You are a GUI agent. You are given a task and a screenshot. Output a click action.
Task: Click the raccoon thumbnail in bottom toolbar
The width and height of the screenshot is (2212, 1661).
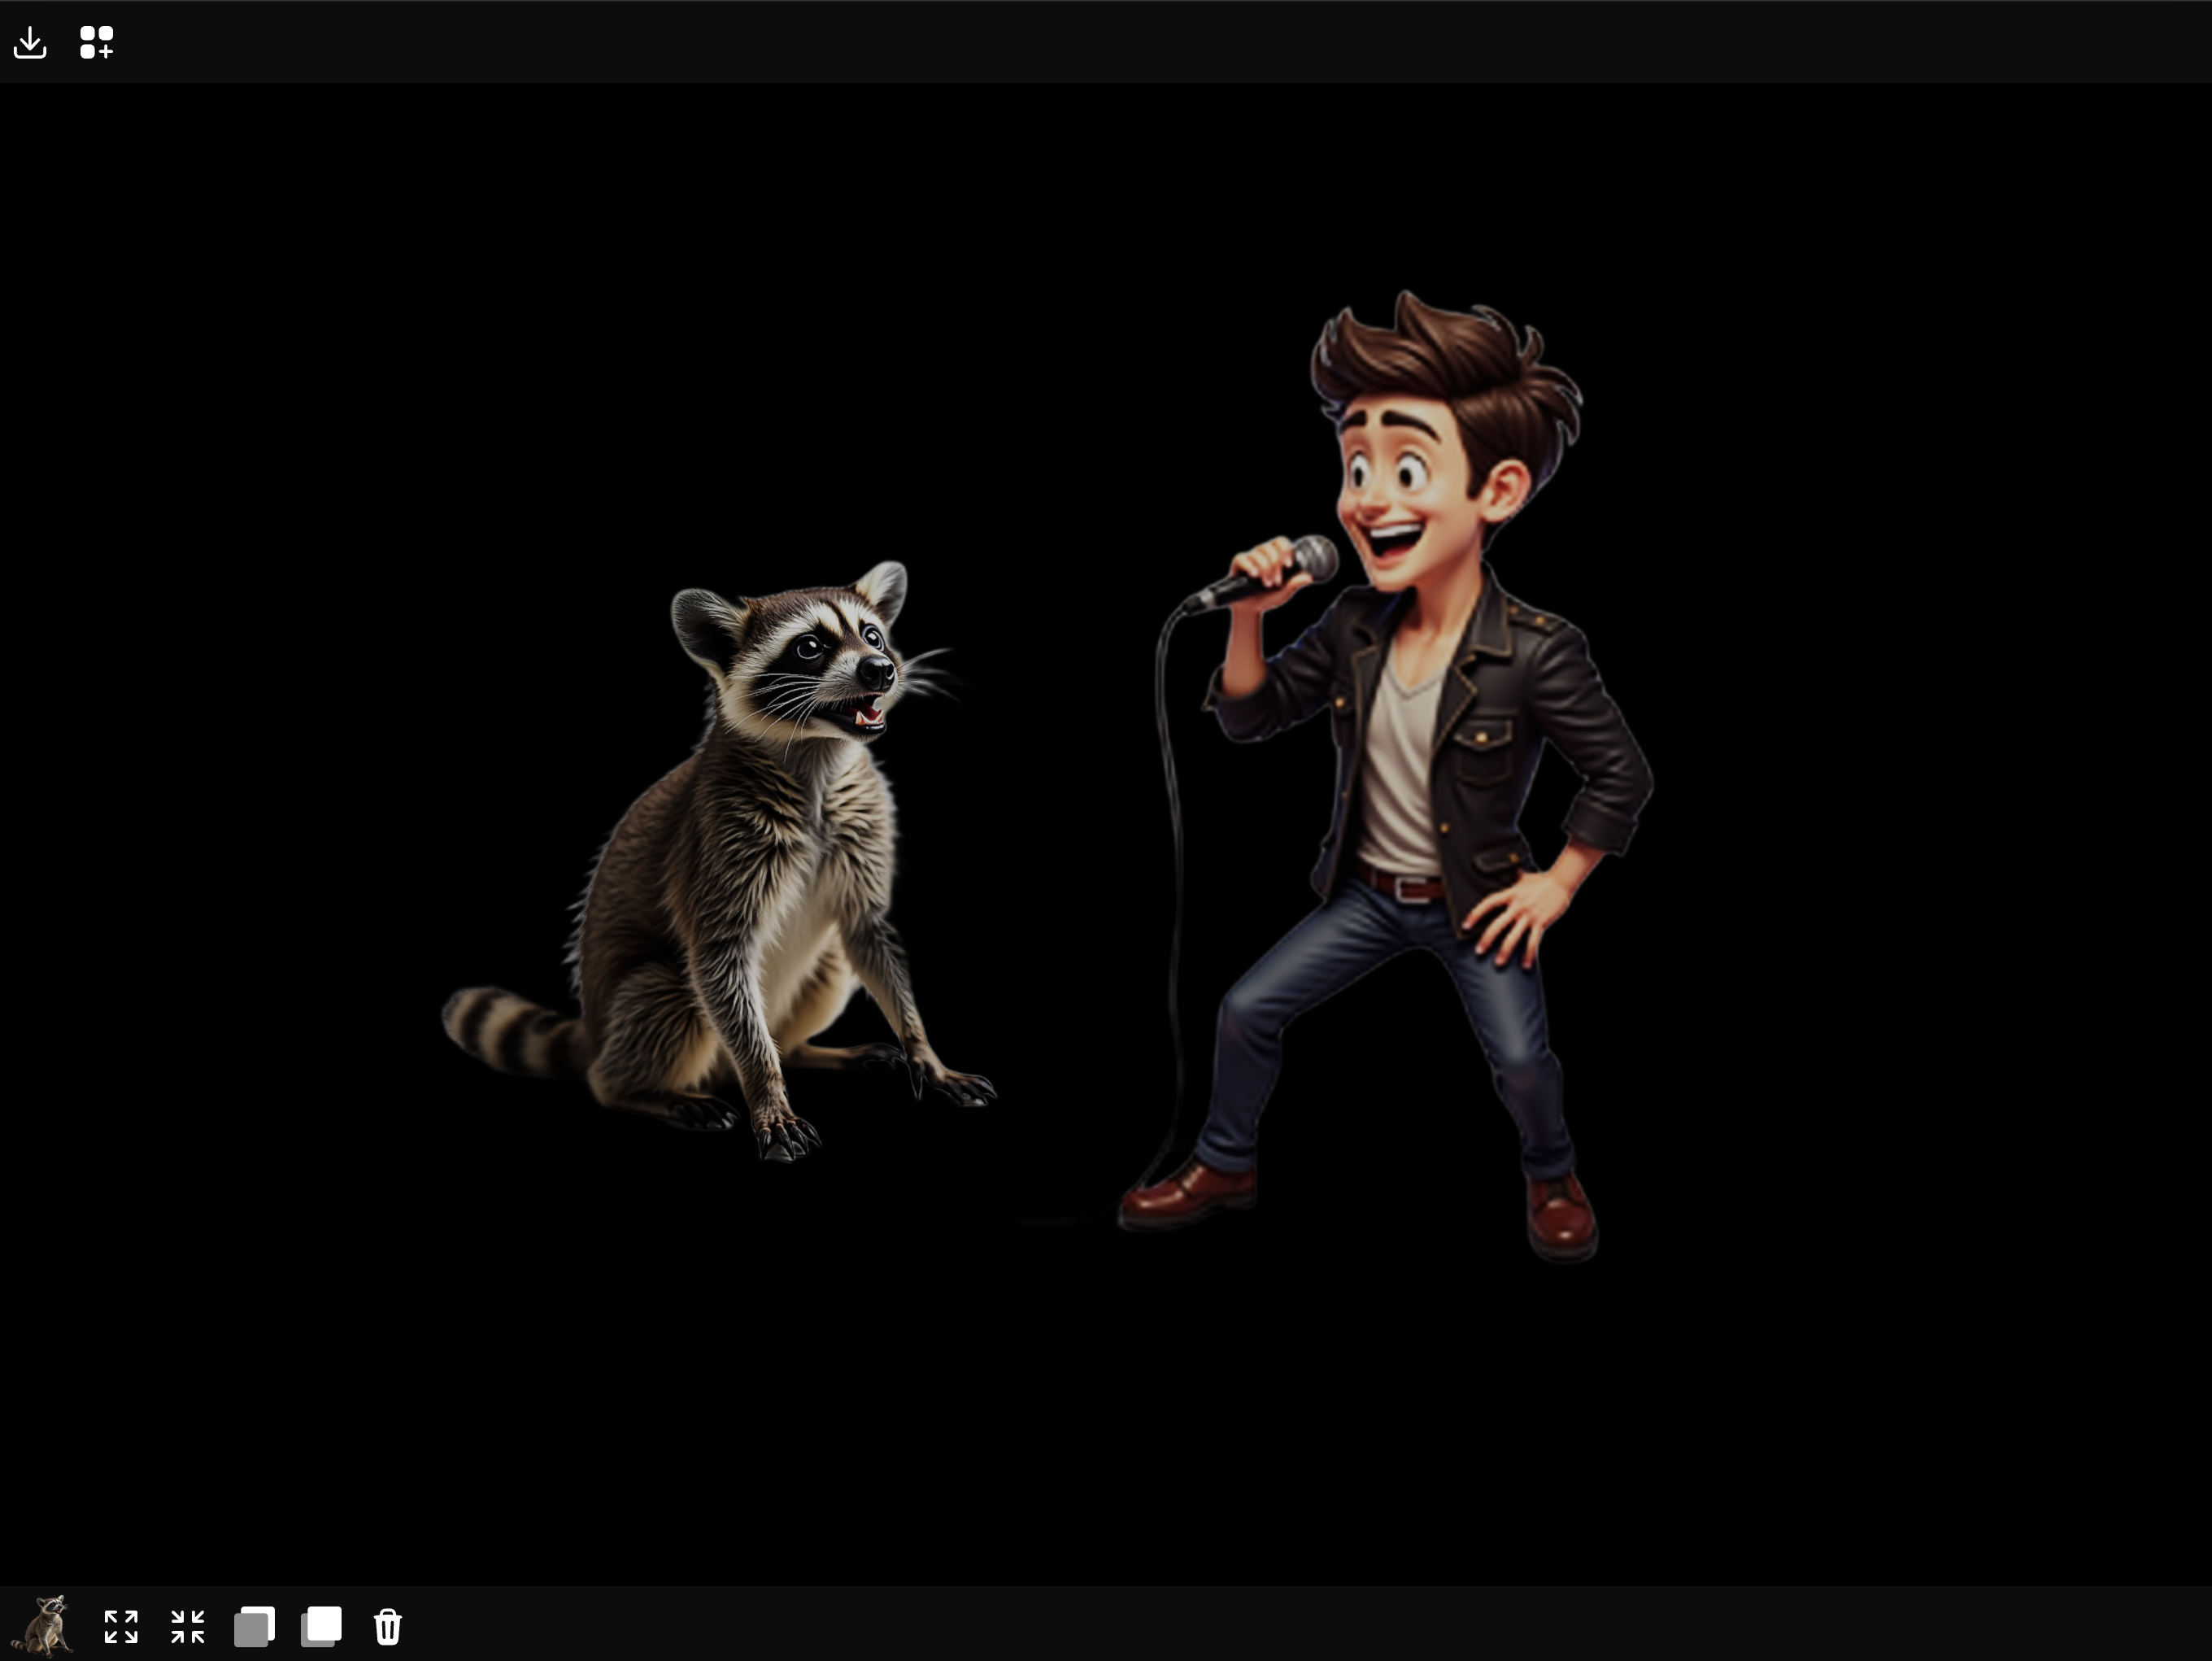tap(44, 1626)
